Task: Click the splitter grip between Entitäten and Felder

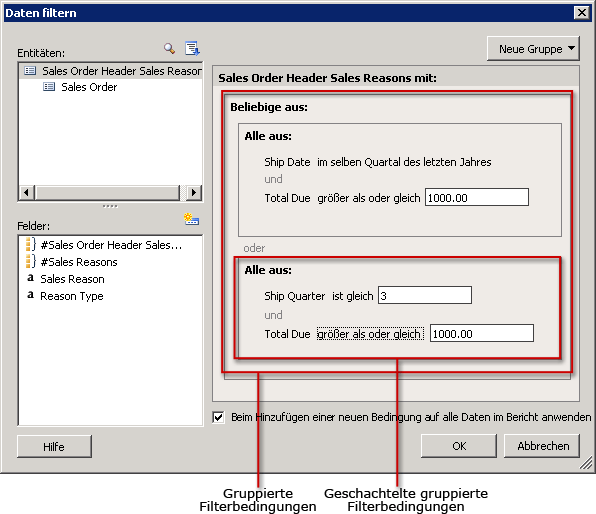Action: click(x=110, y=206)
